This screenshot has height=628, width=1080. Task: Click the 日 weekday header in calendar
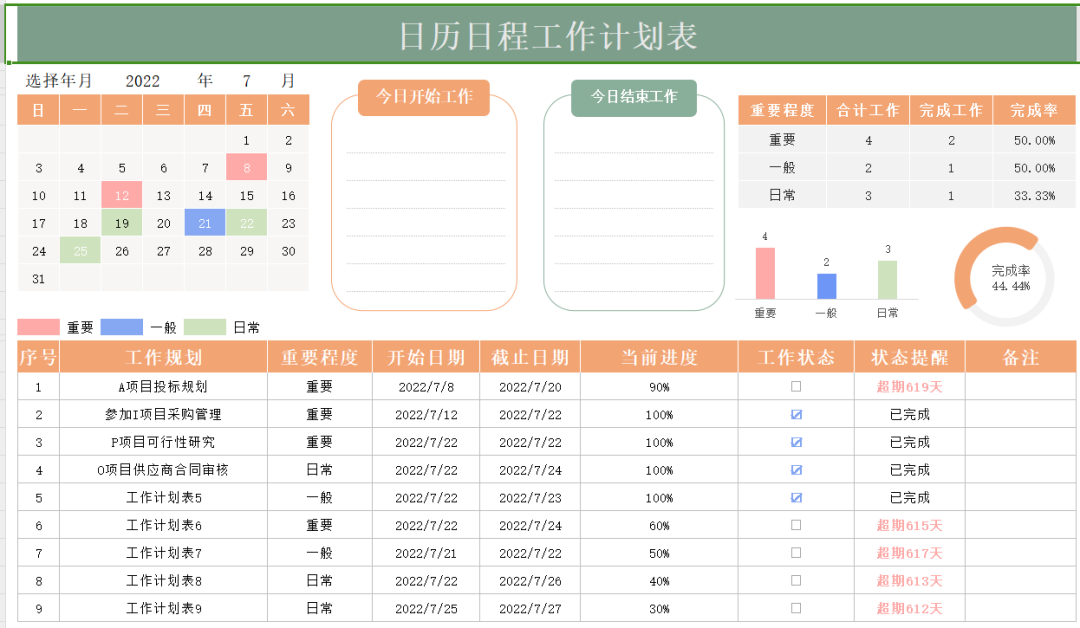click(x=39, y=110)
